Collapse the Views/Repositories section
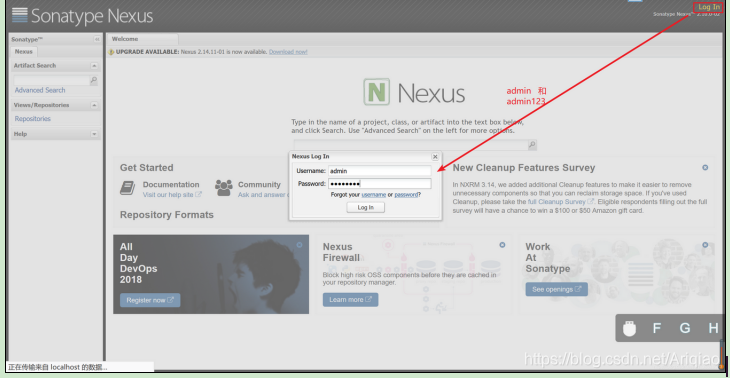This screenshot has height=378, width=730. [x=95, y=105]
